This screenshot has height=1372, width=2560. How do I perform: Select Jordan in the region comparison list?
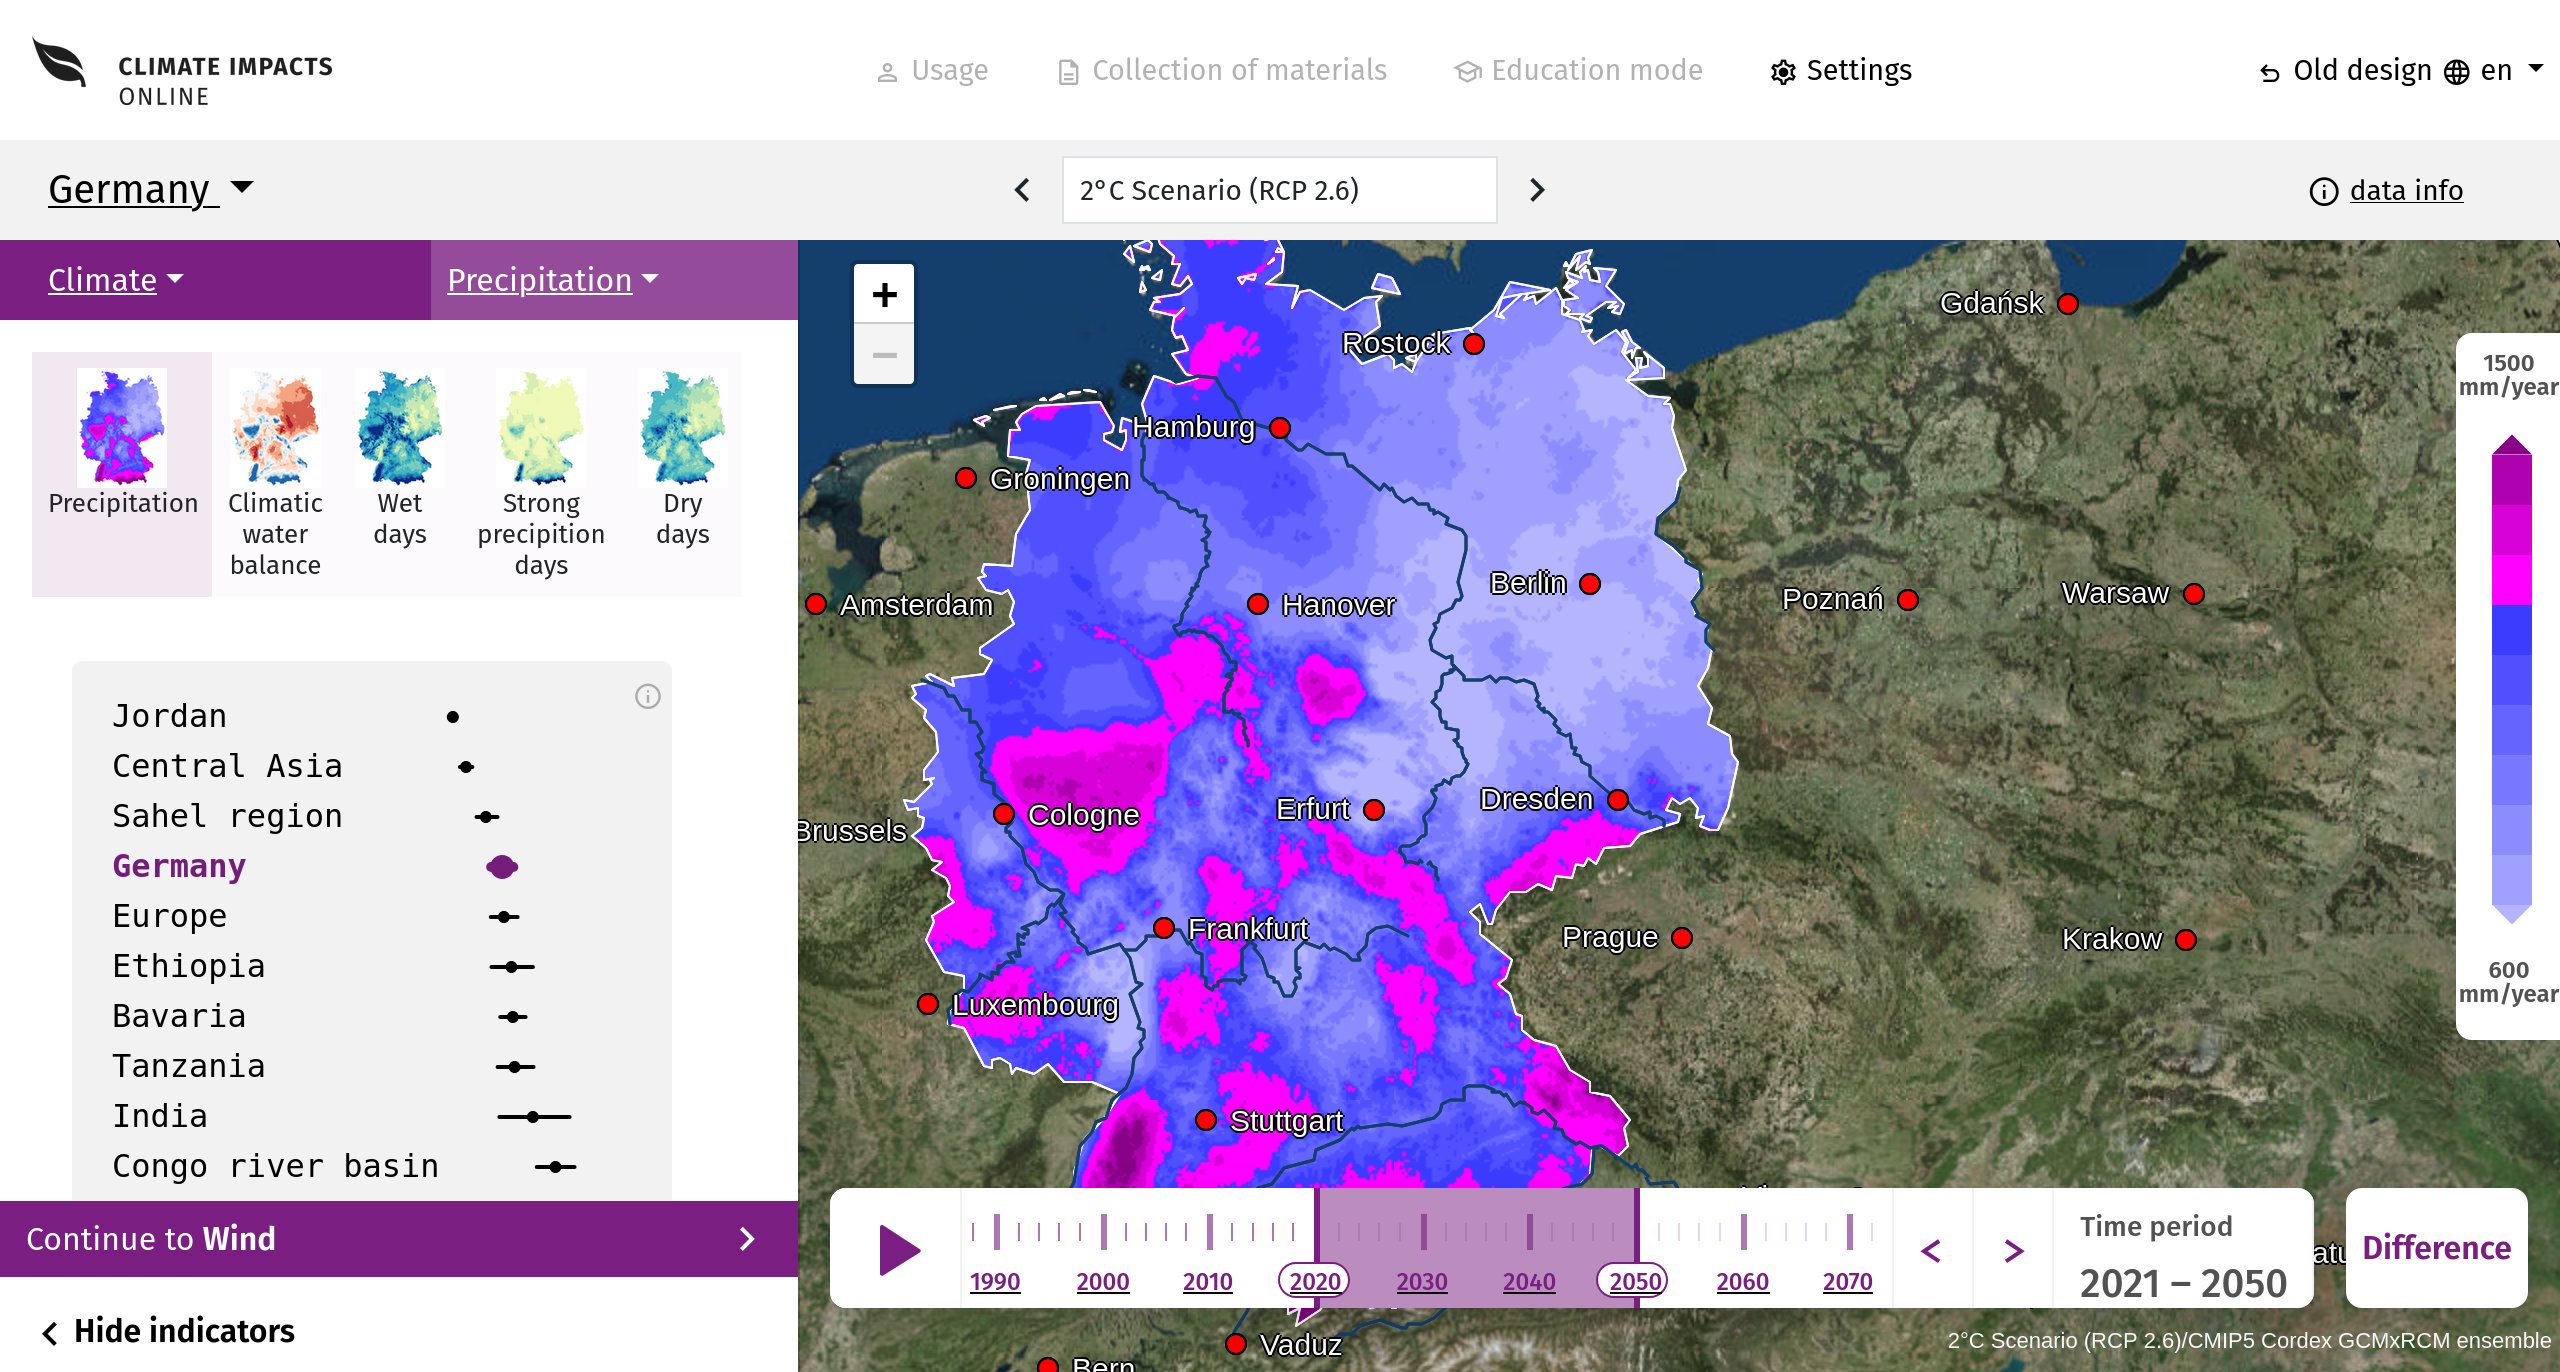(169, 716)
